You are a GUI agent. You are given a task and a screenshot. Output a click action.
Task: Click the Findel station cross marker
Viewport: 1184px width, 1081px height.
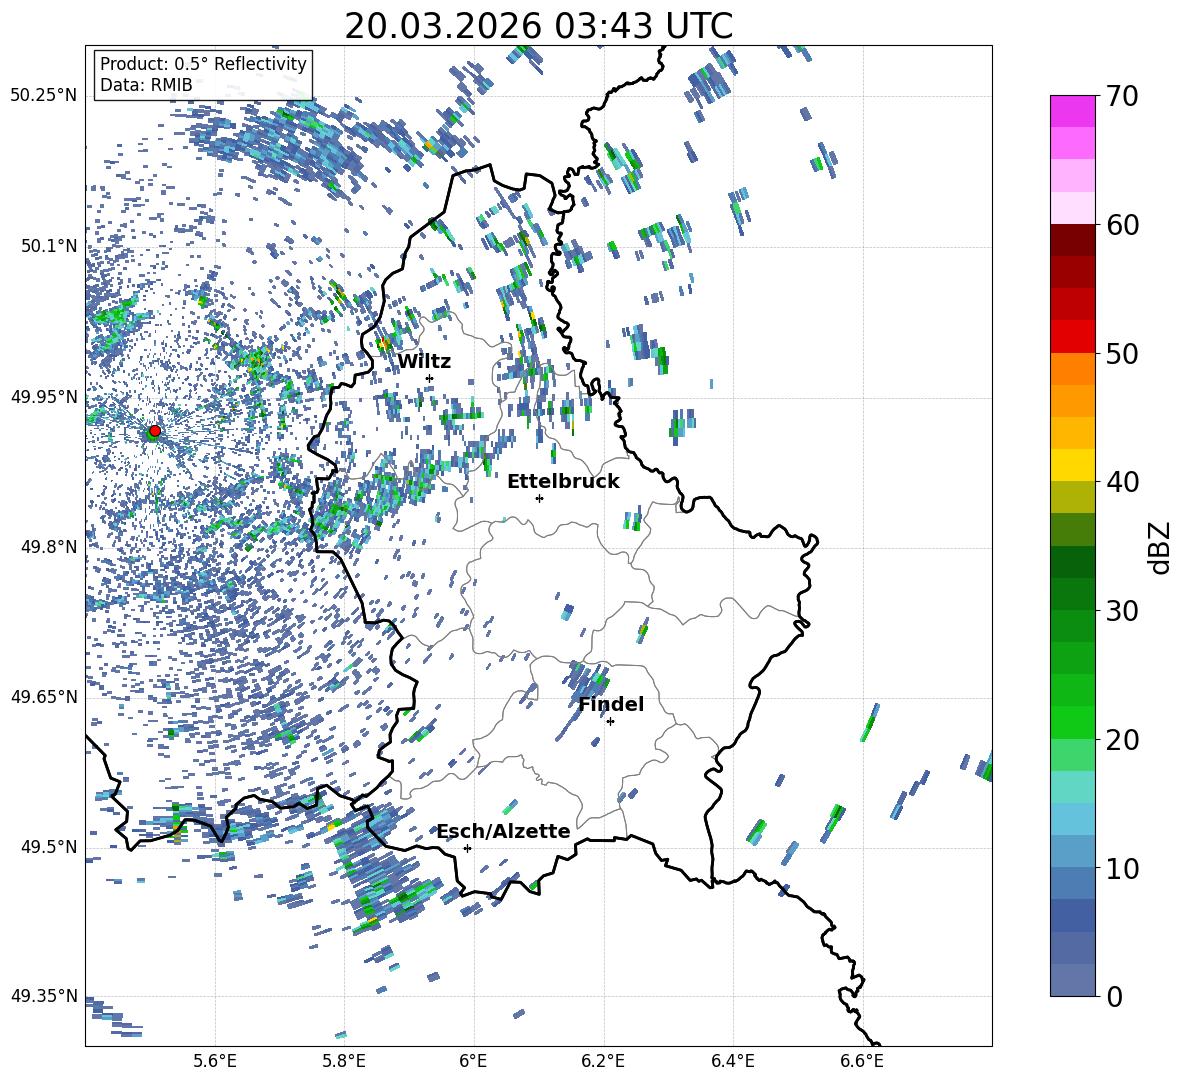pos(610,721)
